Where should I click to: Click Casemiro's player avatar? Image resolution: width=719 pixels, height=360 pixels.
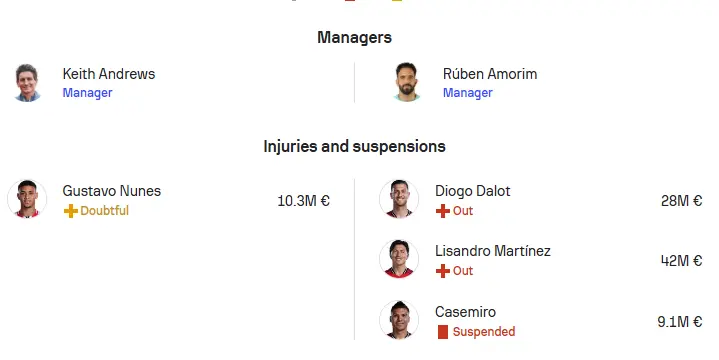399,320
